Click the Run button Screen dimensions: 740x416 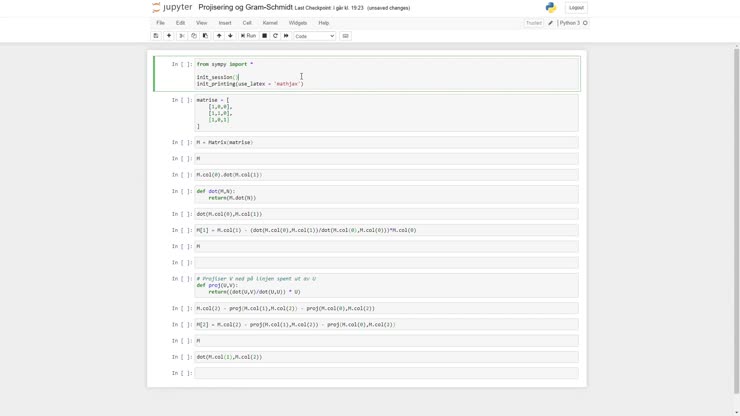pyautogui.click(x=249, y=36)
